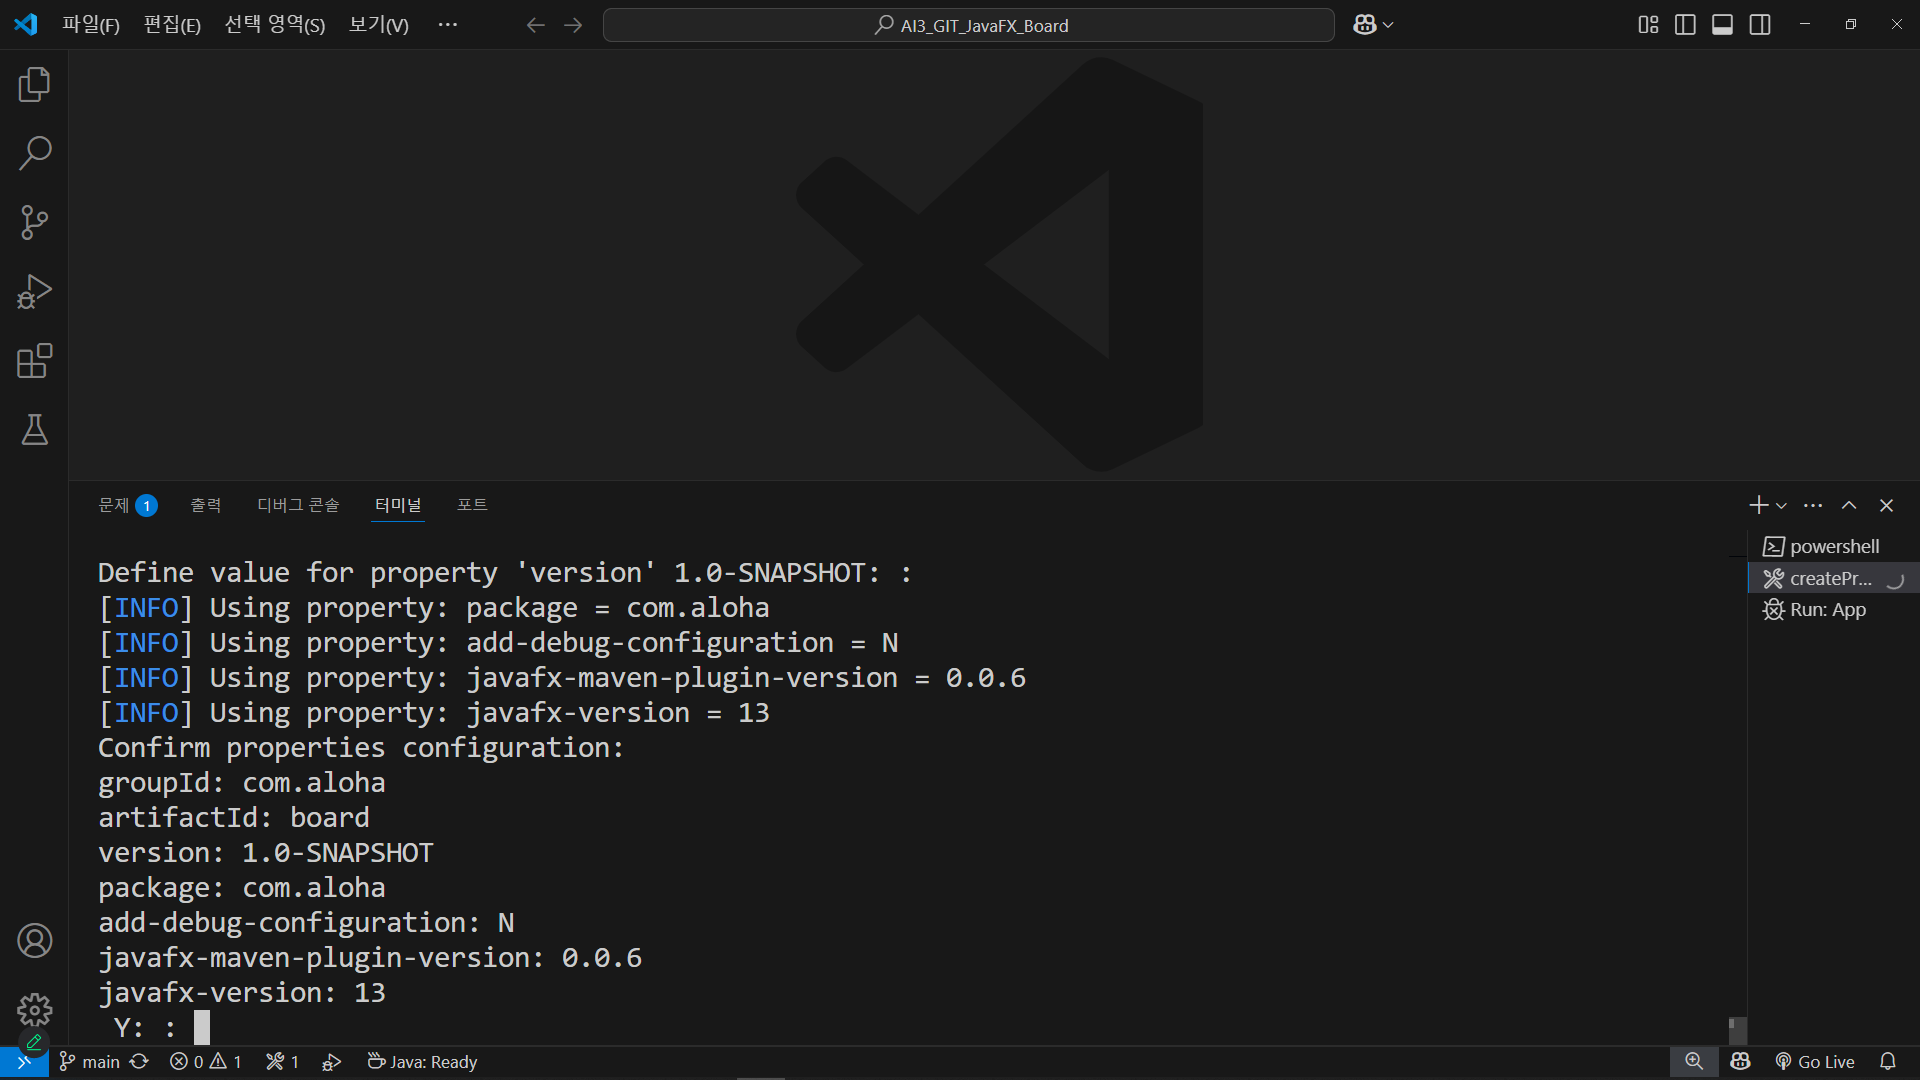Click the main branch indicator
Image resolution: width=1920 pixels, height=1080 pixels.
[90, 1062]
